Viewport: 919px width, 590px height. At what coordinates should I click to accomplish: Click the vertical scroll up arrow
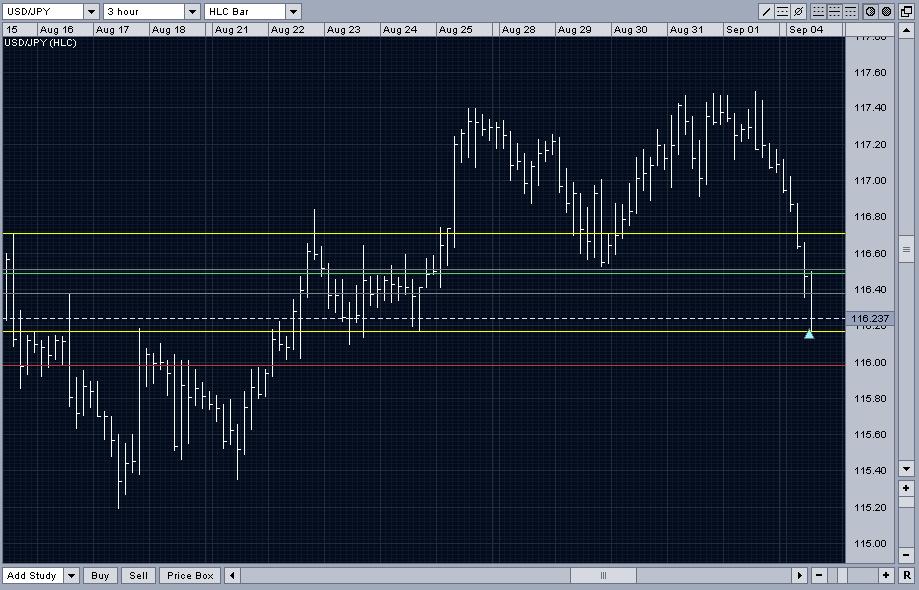pos(906,30)
